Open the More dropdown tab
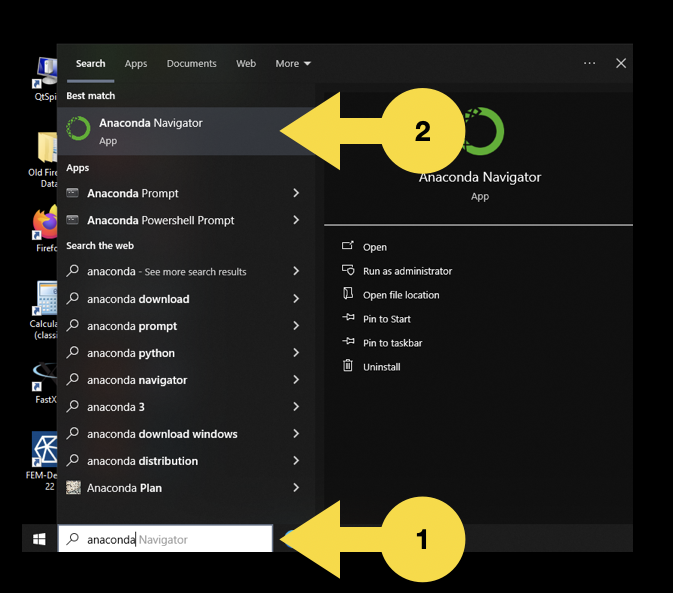Viewport: 673px width, 593px height. click(293, 64)
